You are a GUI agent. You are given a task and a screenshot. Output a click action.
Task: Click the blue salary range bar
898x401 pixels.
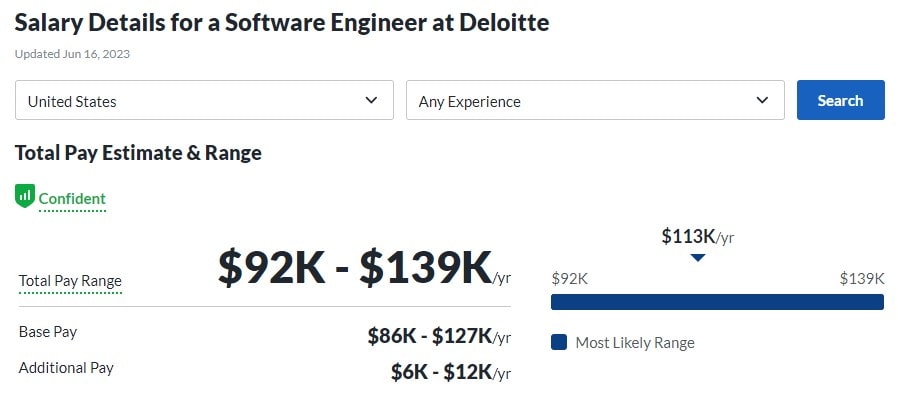tap(717, 302)
